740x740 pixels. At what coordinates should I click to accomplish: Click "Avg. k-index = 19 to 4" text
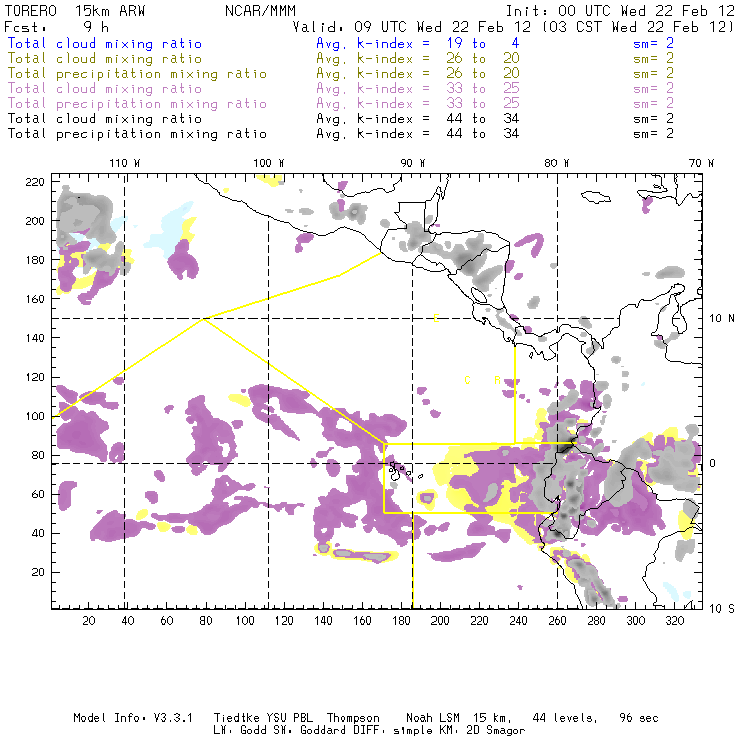pos(418,44)
